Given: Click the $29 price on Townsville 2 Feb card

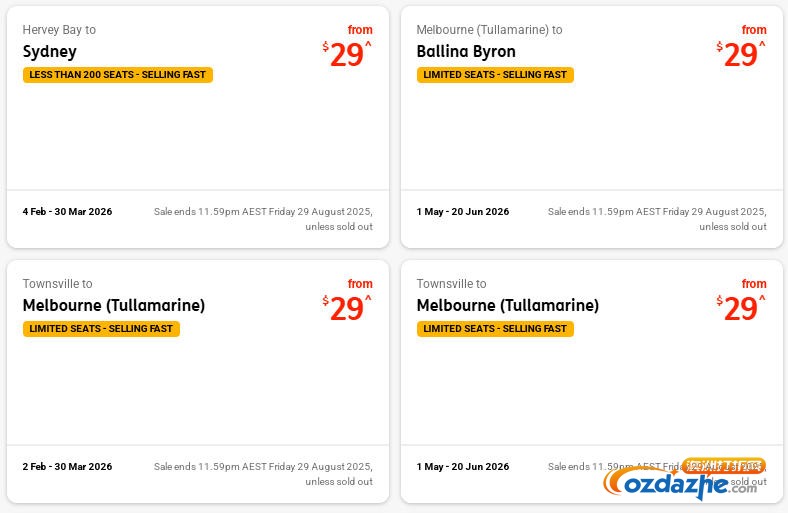Looking at the screenshot, I should [x=346, y=309].
